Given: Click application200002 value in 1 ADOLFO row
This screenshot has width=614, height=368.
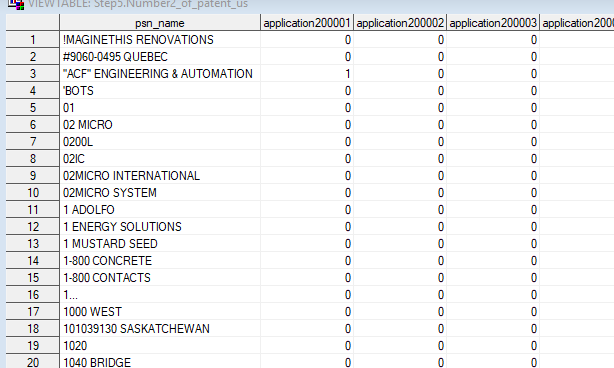Looking at the screenshot, I should 400,210.
